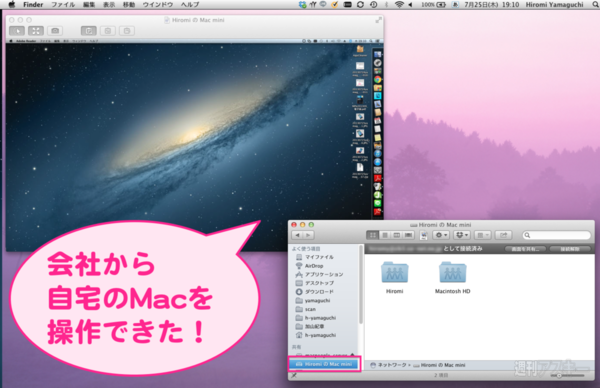Click the Share button in Finder toolbar
Image resolution: width=600 pixels, height=388 pixels.
503,235
